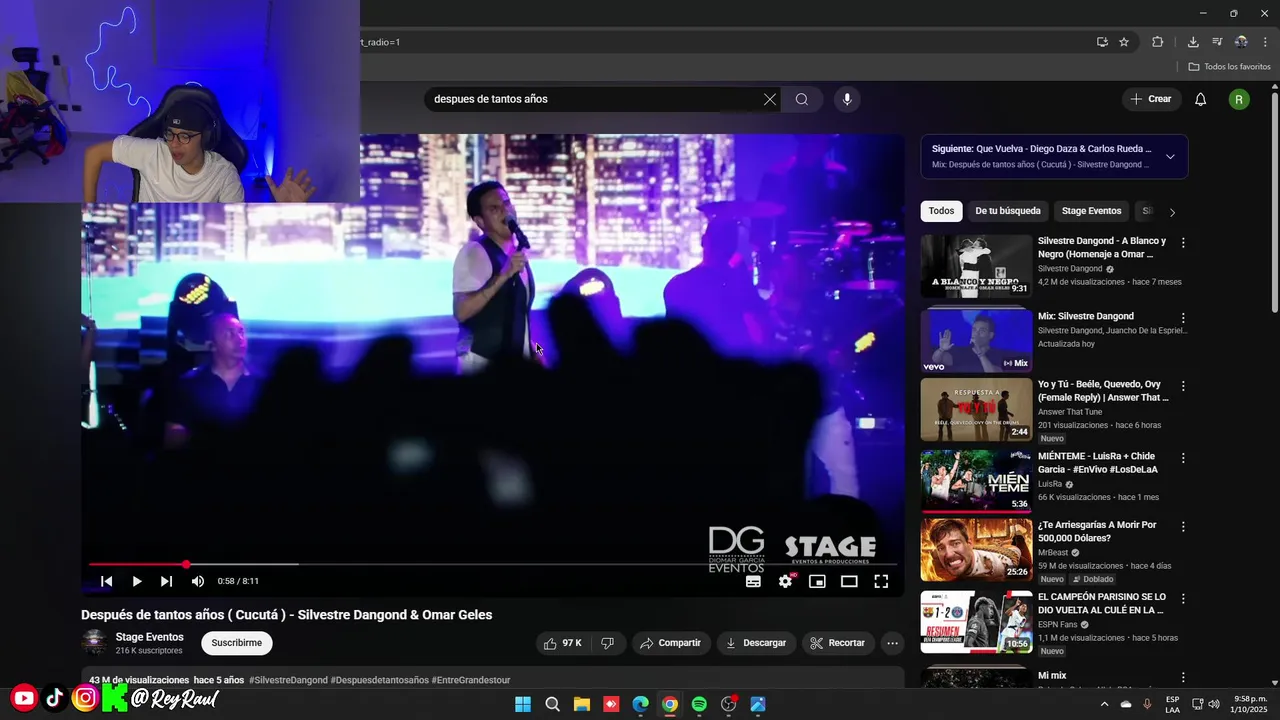Run search with the magnifier button
The width and height of the screenshot is (1280, 720).
tap(802, 99)
